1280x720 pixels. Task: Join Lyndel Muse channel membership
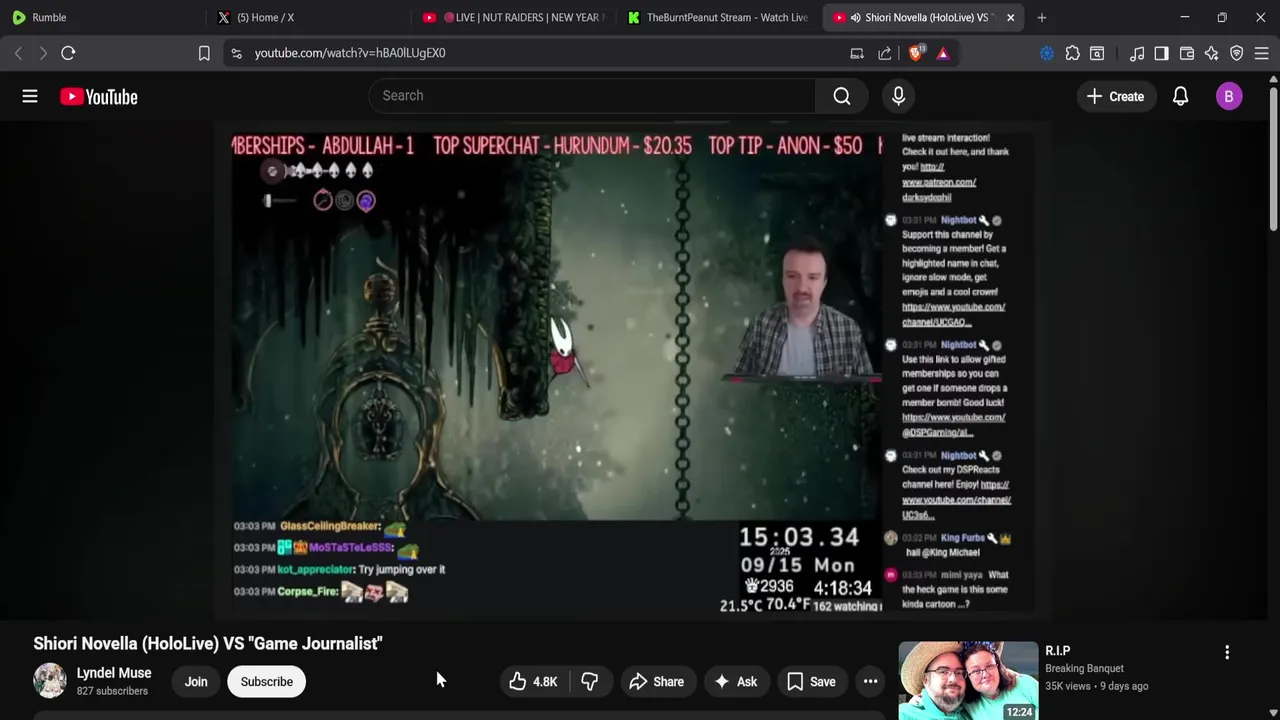[x=196, y=682]
